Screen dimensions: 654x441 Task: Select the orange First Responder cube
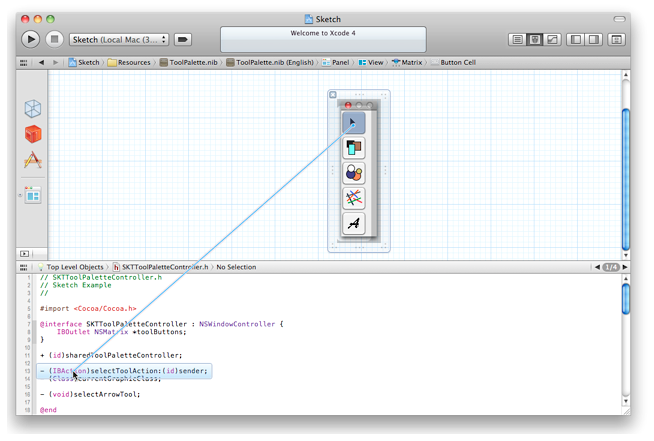click(33, 134)
